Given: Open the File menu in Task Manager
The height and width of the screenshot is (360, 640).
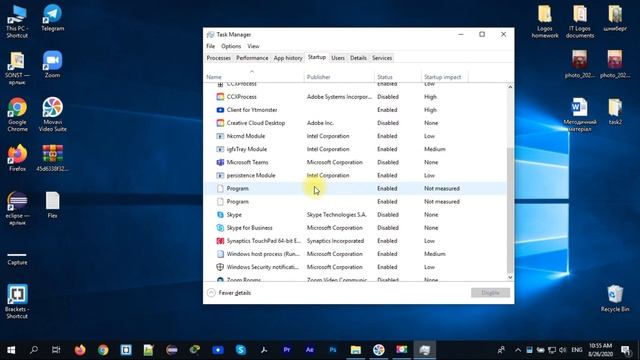Looking at the screenshot, I should [x=210, y=46].
